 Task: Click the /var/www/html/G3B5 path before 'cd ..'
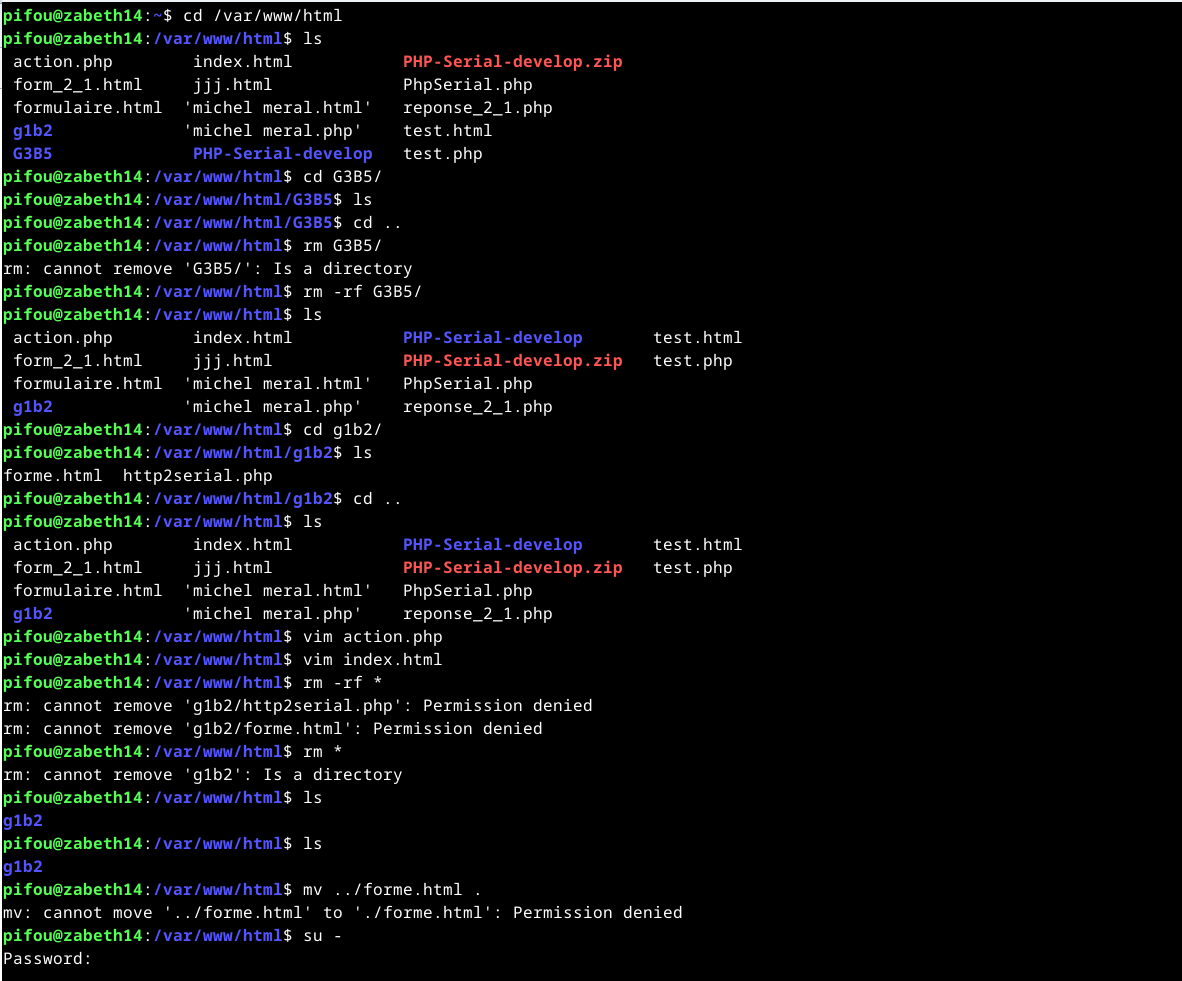coord(243,223)
